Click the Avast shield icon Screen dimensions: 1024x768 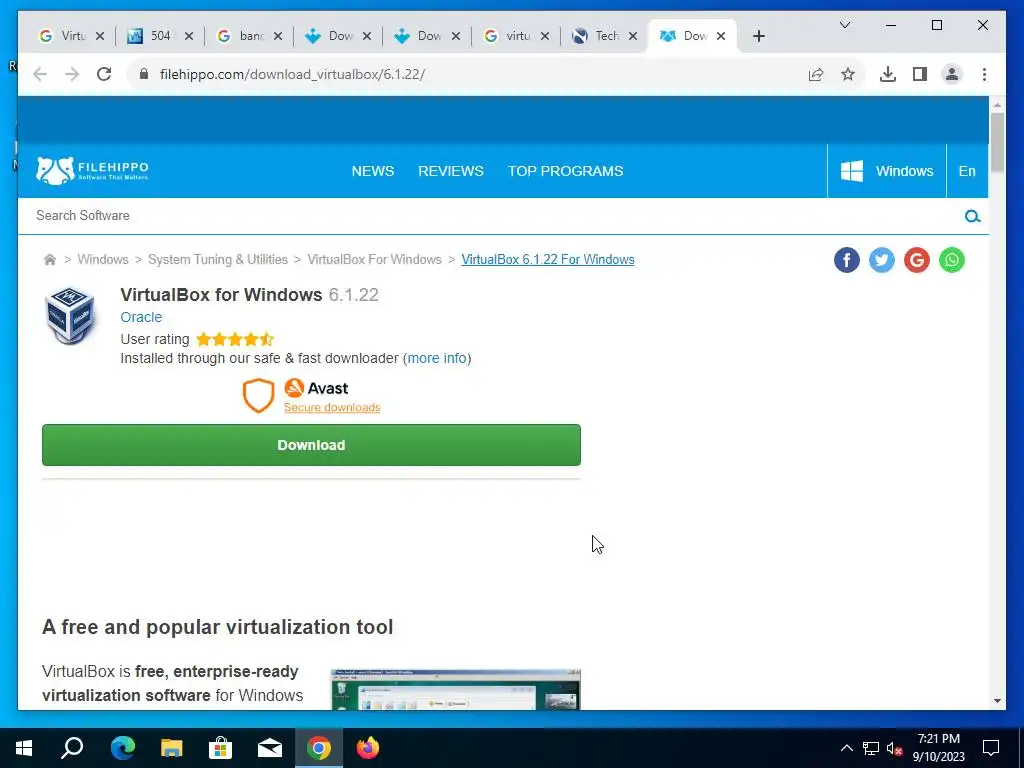pyautogui.click(x=259, y=396)
